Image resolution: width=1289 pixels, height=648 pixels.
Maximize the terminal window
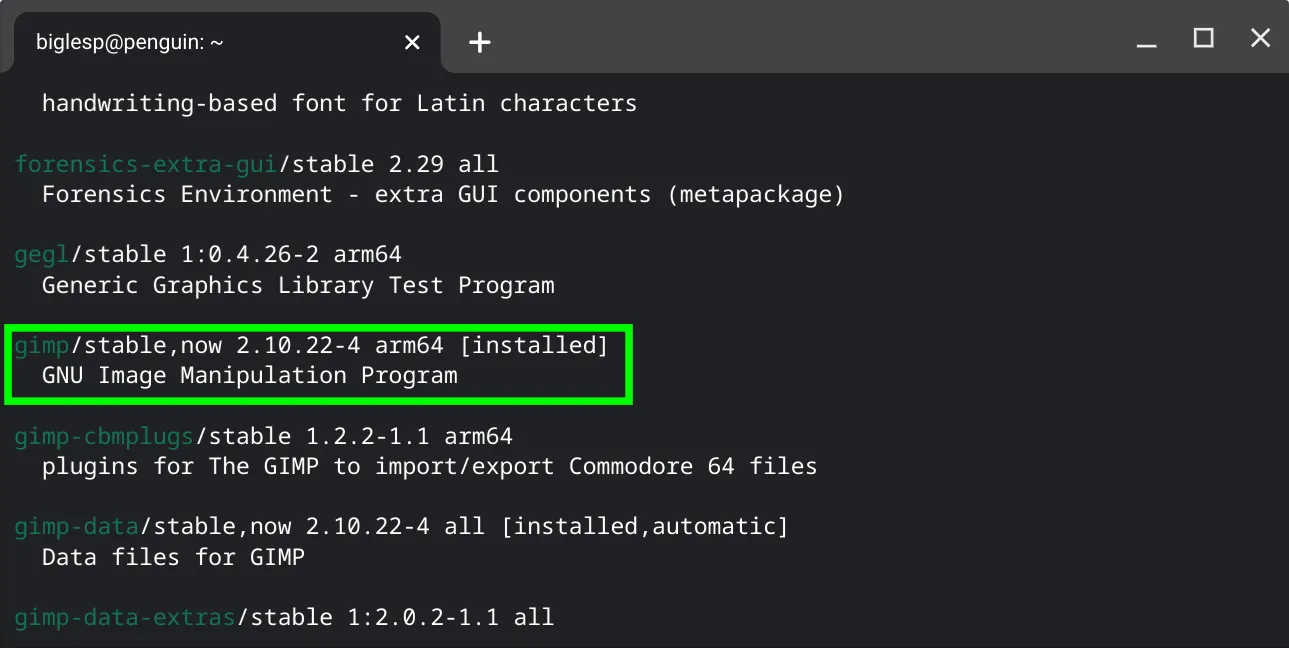pos(1204,39)
